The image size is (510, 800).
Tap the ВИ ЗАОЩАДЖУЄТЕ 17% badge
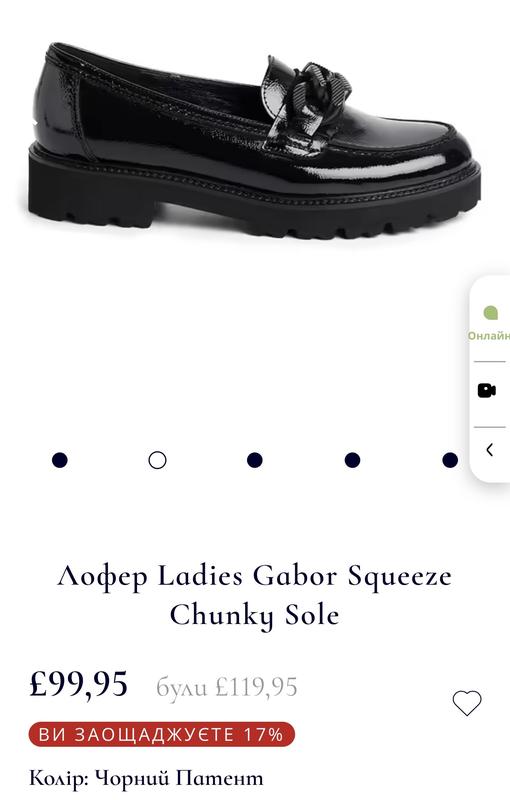pyautogui.click(x=162, y=735)
